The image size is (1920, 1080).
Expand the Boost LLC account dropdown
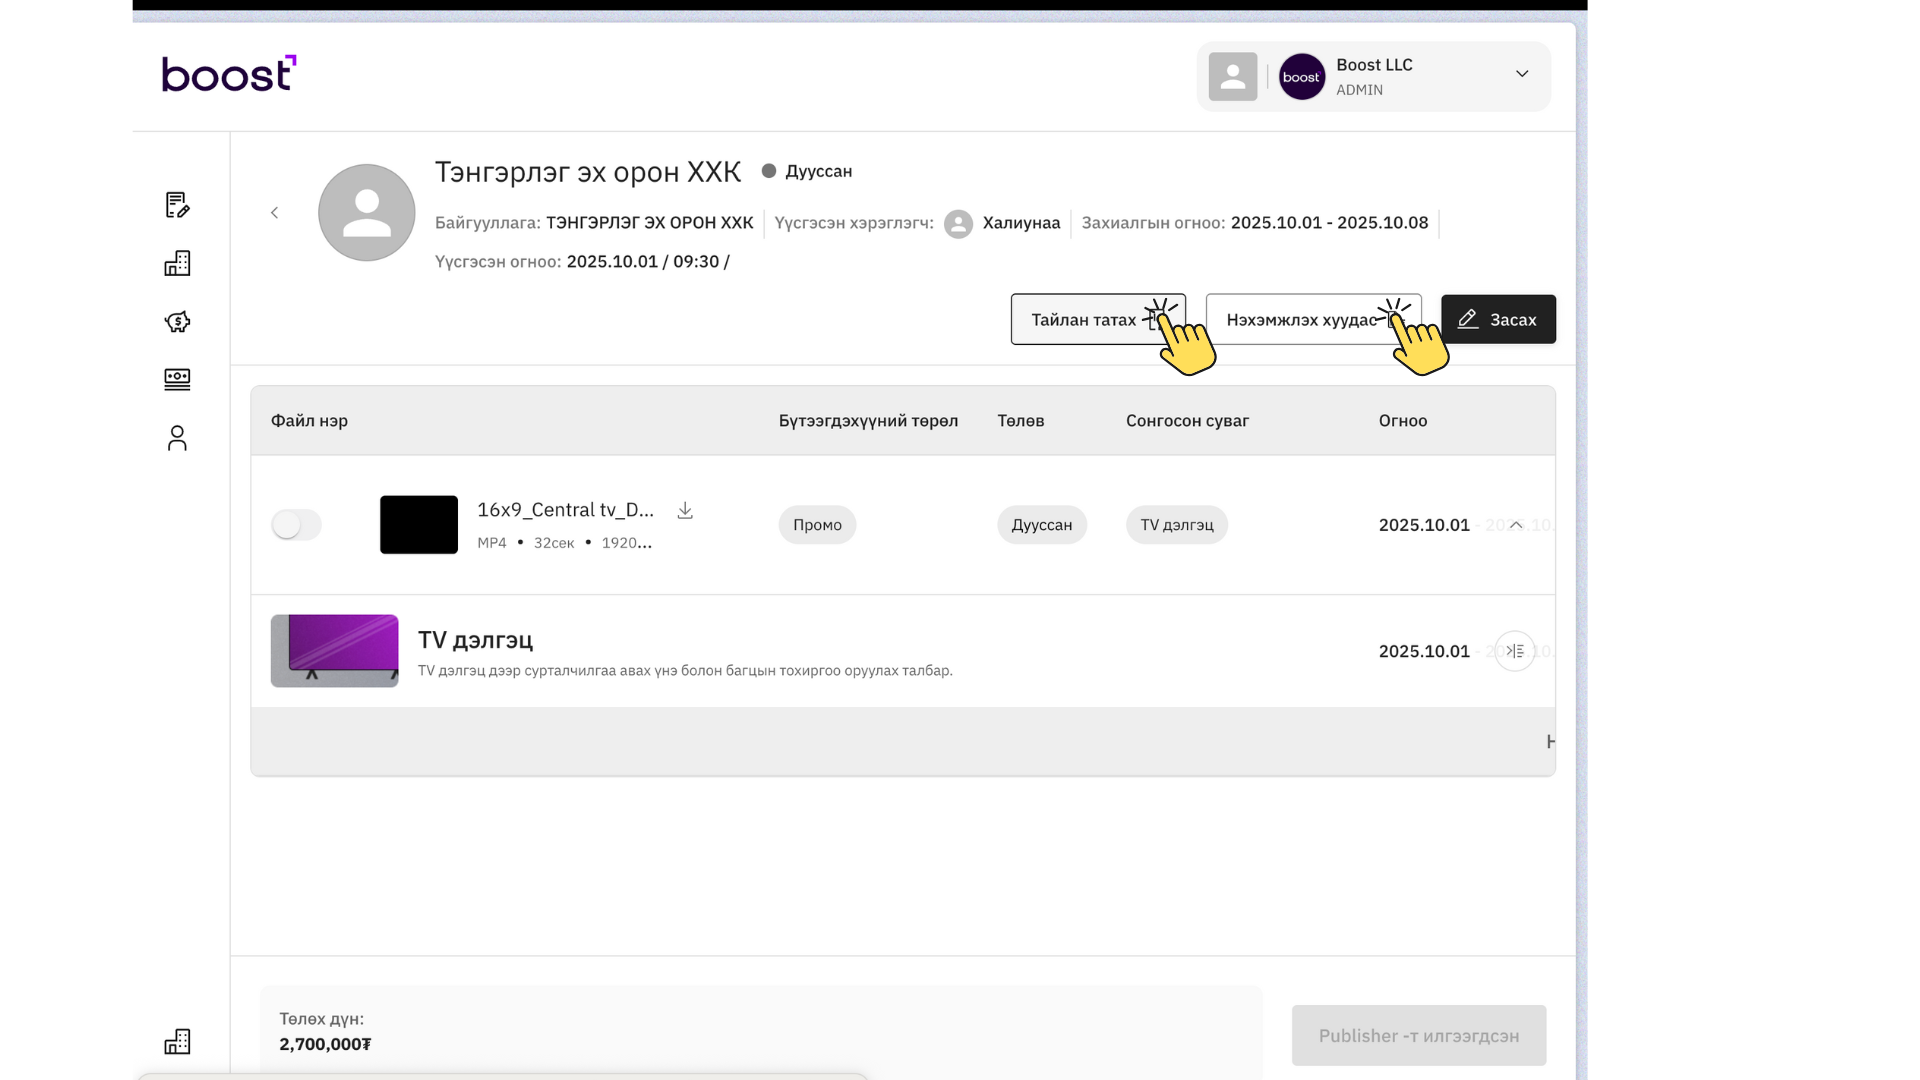pos(1522,74)
